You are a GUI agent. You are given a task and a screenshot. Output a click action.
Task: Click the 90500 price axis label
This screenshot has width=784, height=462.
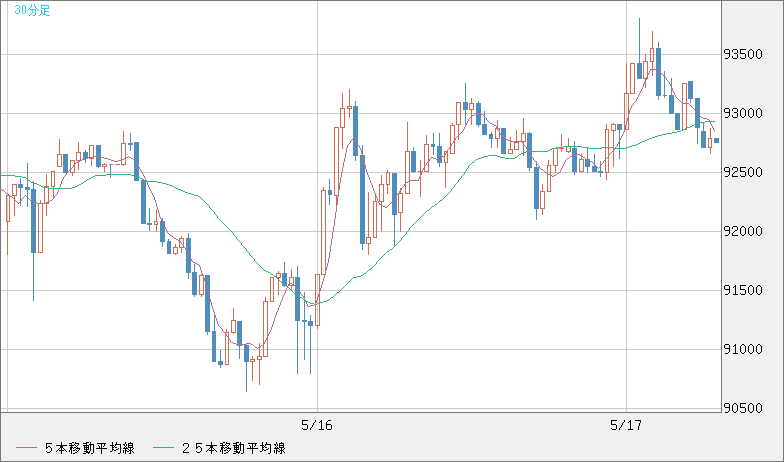[743, 408]
